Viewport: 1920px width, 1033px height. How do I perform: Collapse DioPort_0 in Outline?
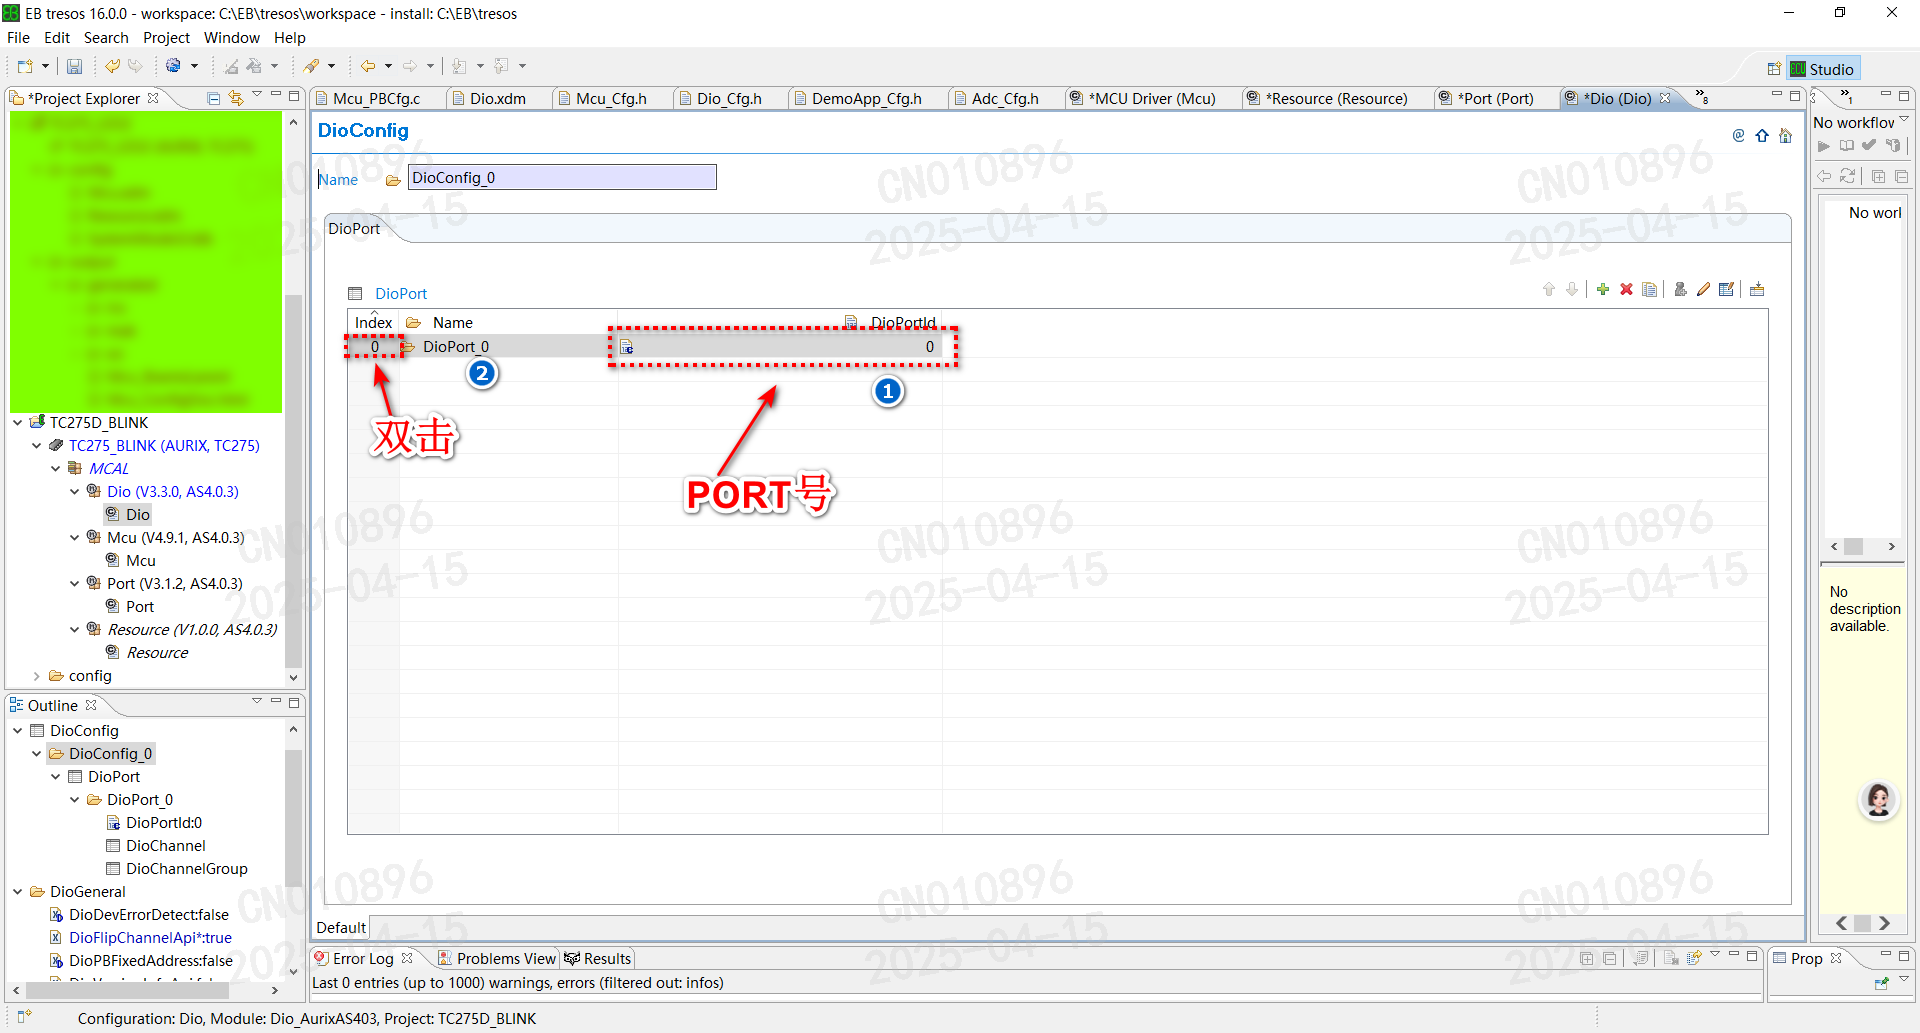(x=75, y=800)
